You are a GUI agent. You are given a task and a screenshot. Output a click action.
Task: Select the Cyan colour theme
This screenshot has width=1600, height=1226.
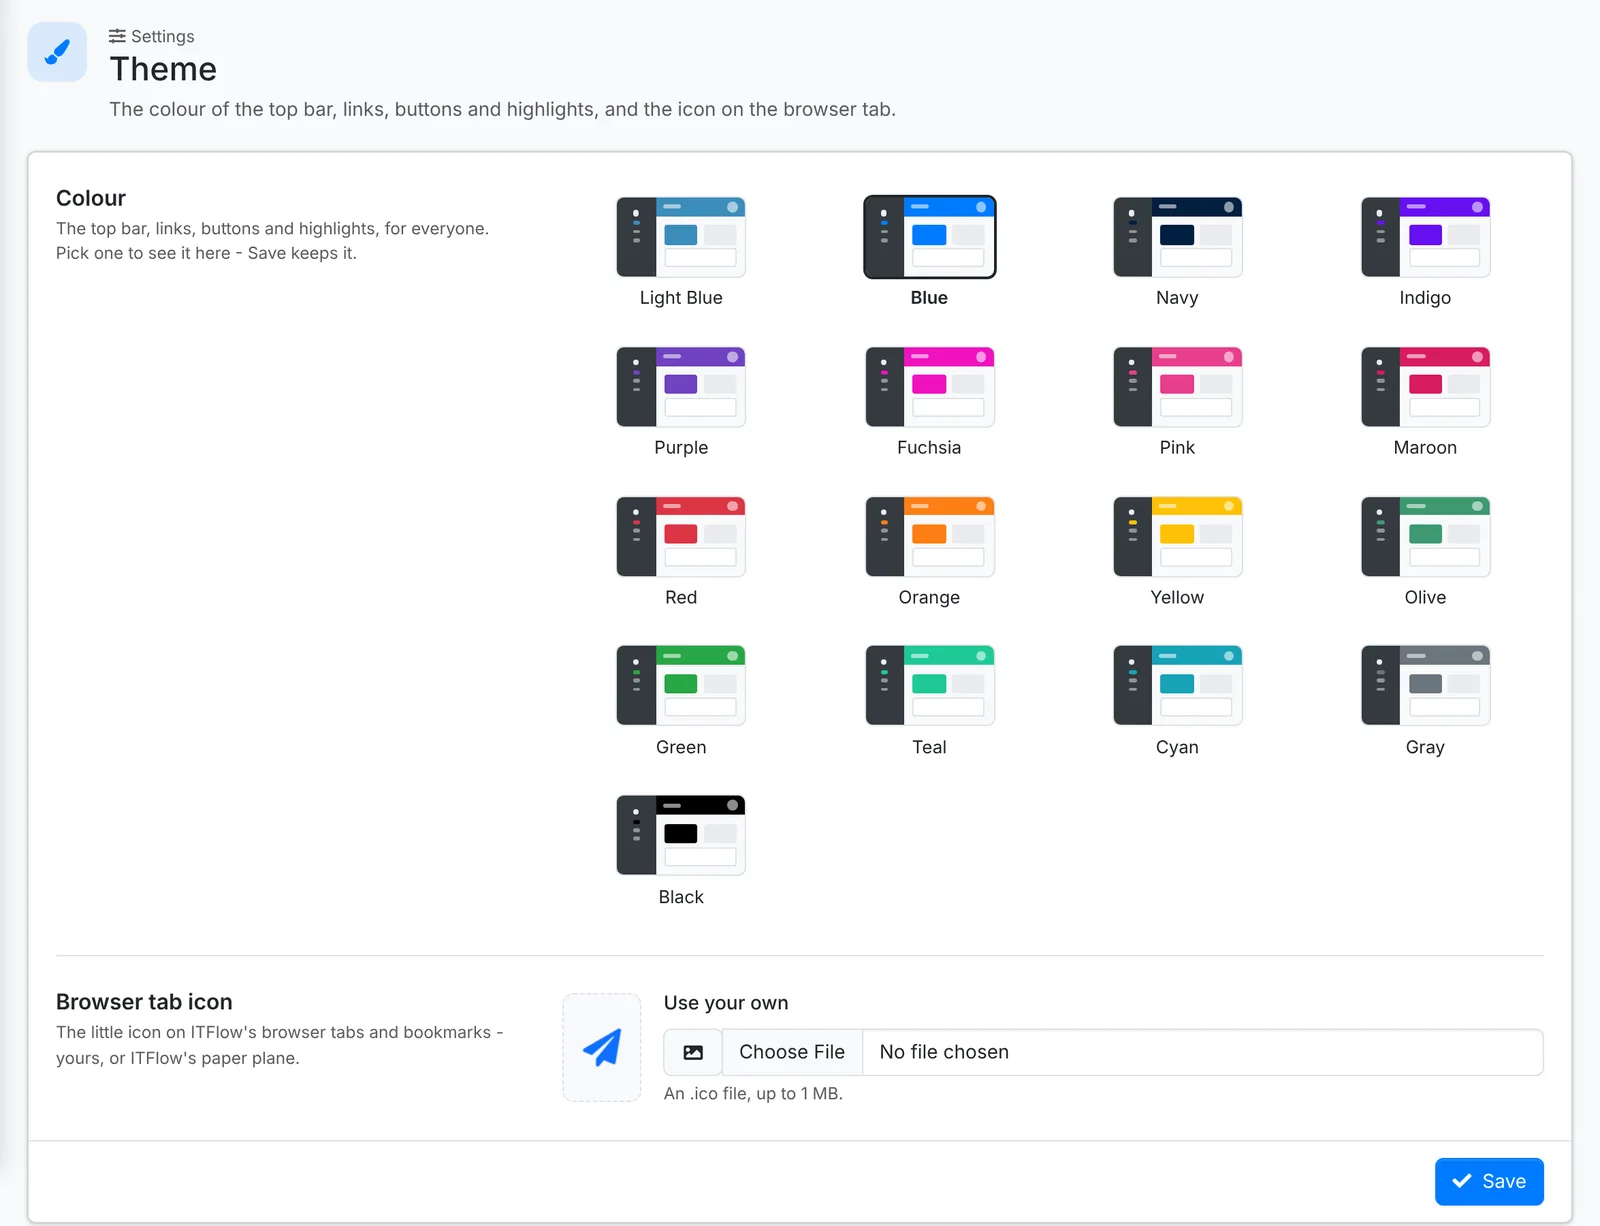pyautogui.click(x=1177, y=686)
